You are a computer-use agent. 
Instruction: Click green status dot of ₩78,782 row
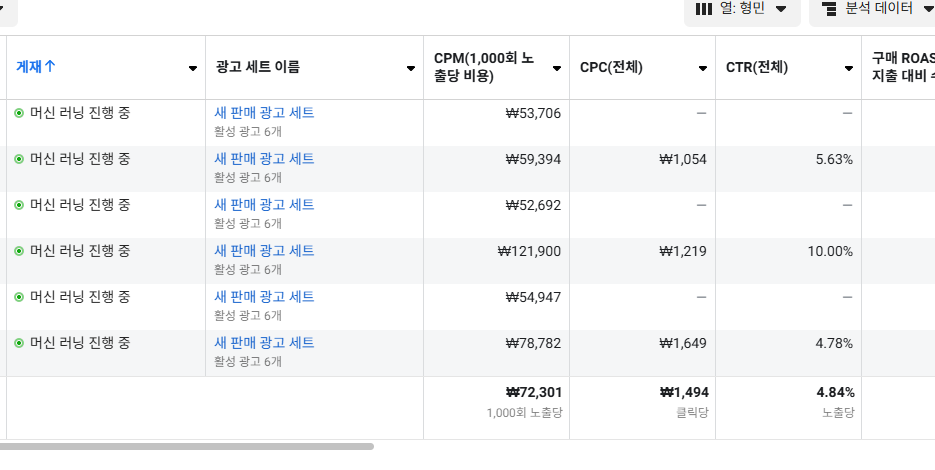click(x=19, y=343)
